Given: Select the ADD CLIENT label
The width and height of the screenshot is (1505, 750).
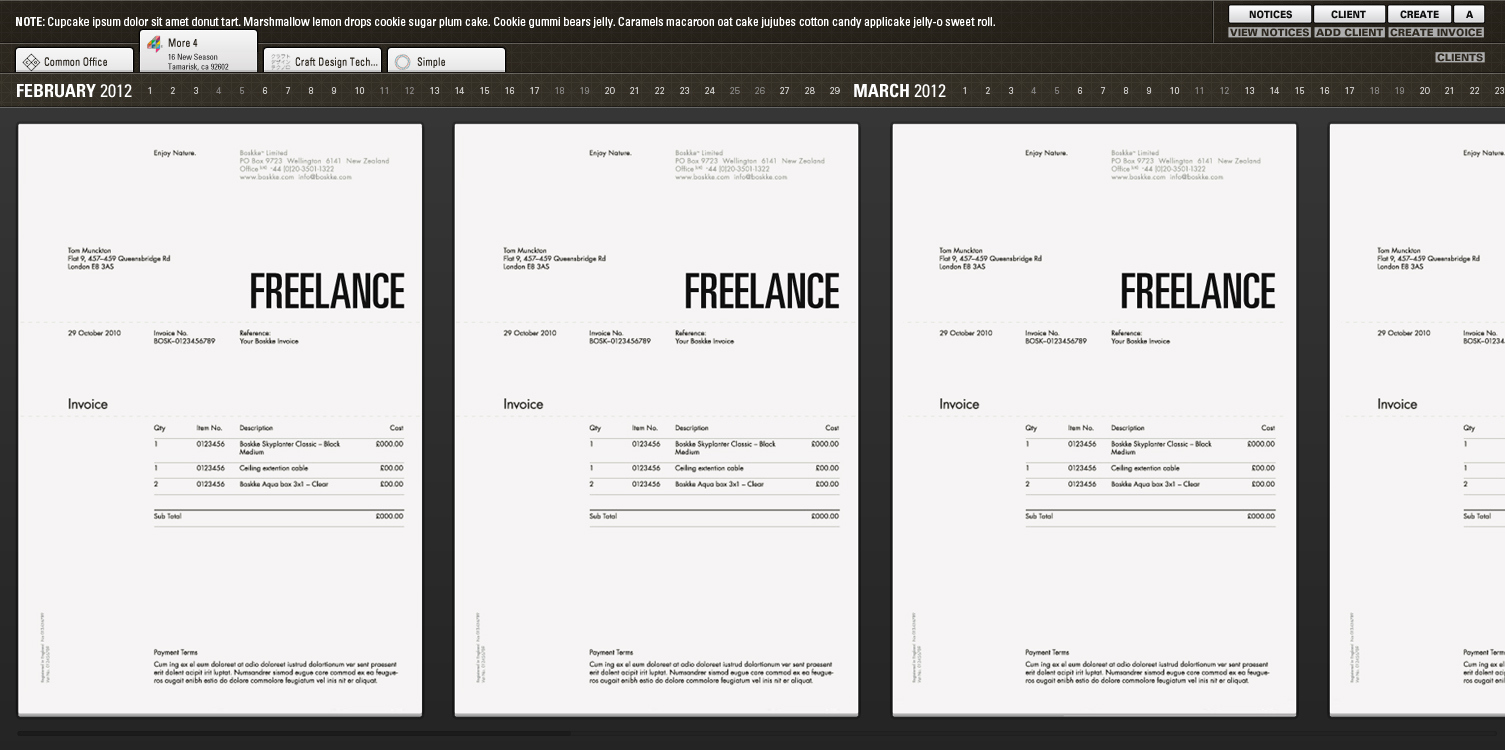Looking at the screenshot, I should click(x=1349, y=33).
